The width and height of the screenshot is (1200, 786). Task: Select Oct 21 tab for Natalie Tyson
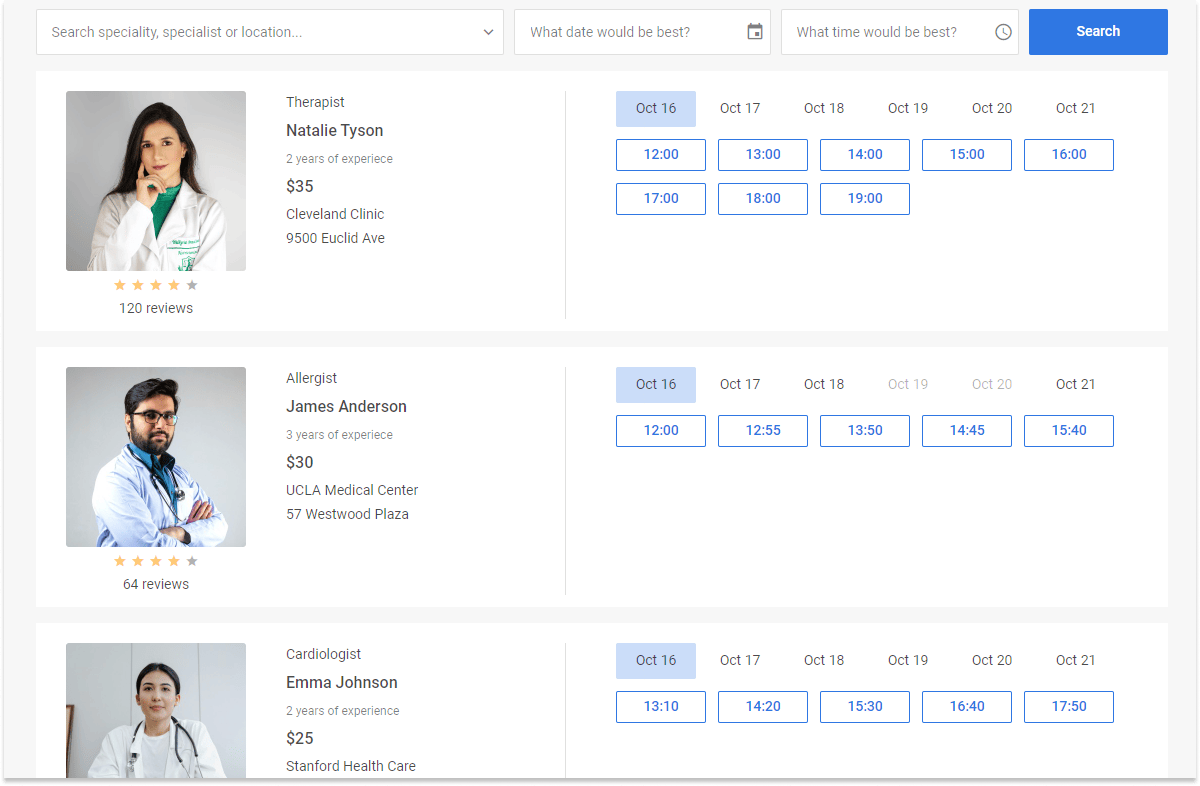click(x=1076, y=108)
